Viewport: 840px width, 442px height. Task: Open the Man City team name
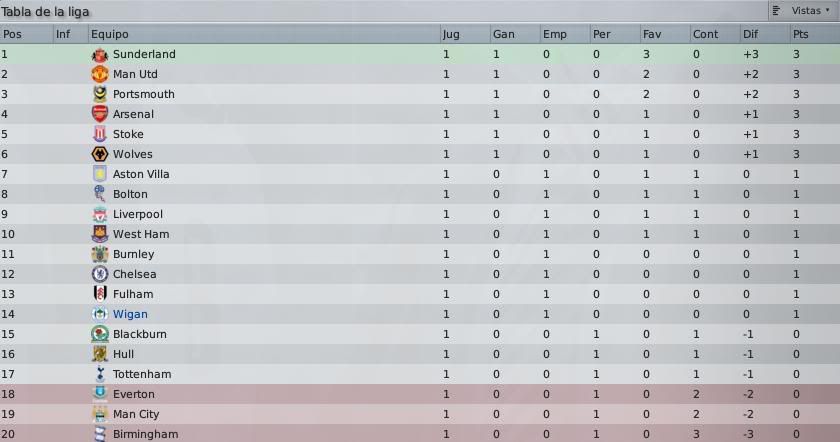coord(136,414)
